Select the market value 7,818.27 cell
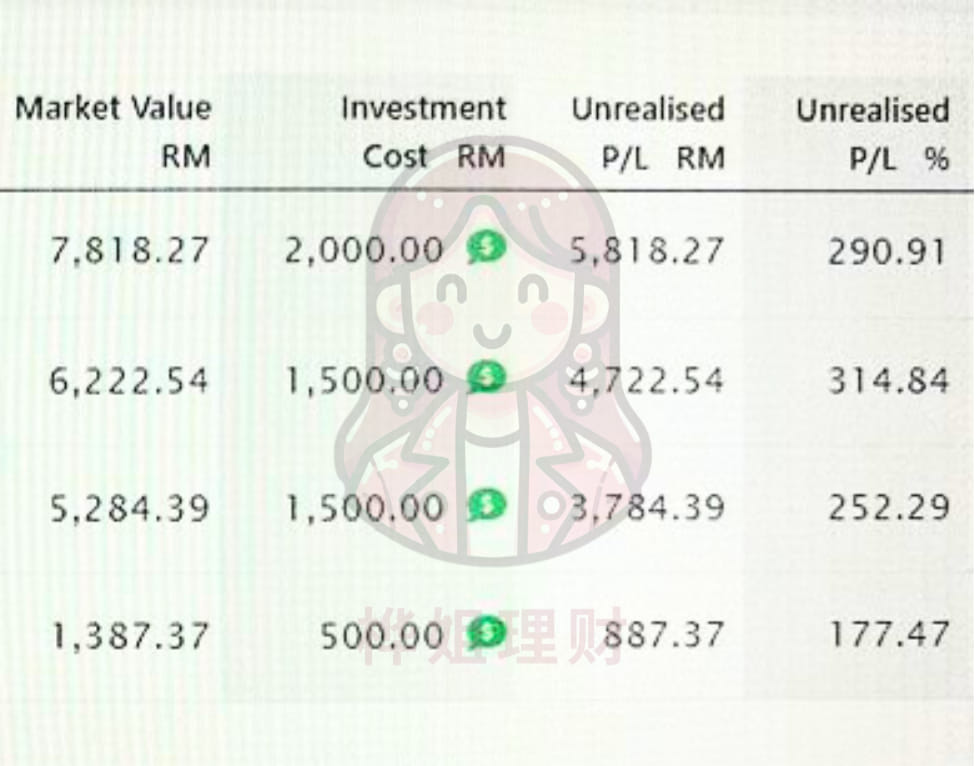Screen dimensions: 978x766 coord(130,251)
